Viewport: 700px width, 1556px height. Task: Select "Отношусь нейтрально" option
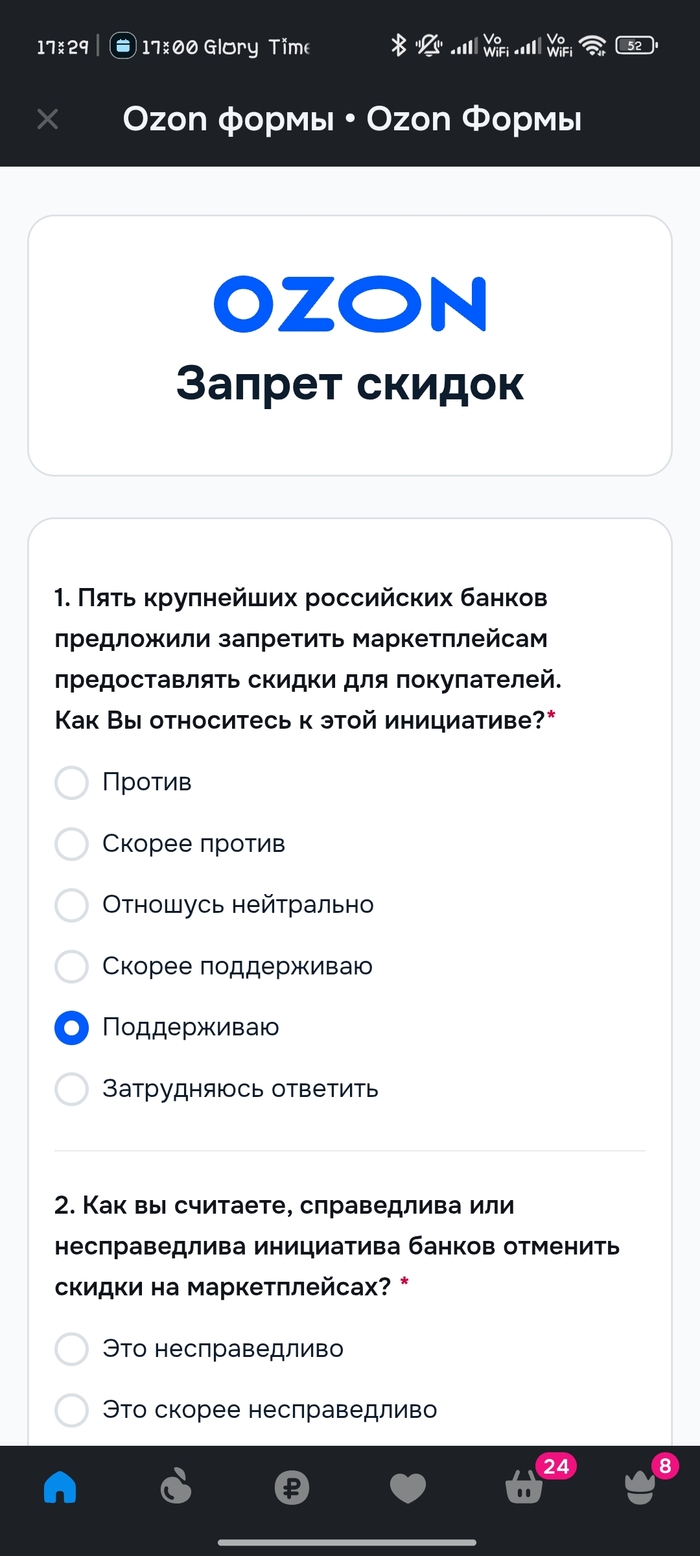tap(71, 905)
